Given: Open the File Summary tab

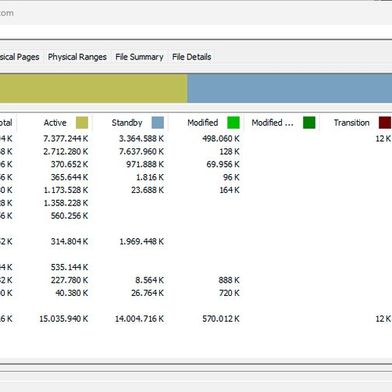Looking at the screenshot, I should [139, 57].
